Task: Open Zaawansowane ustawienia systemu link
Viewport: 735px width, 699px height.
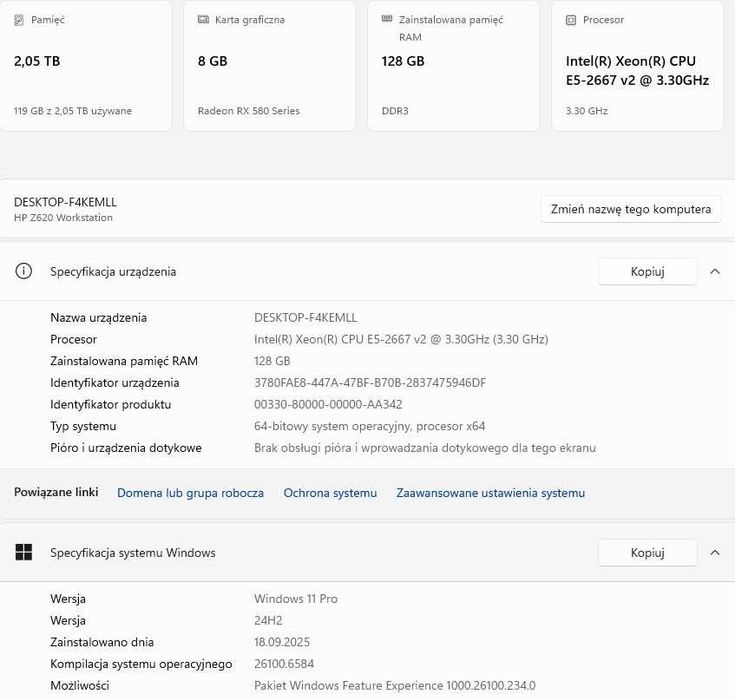Action: tap(490, 493)
